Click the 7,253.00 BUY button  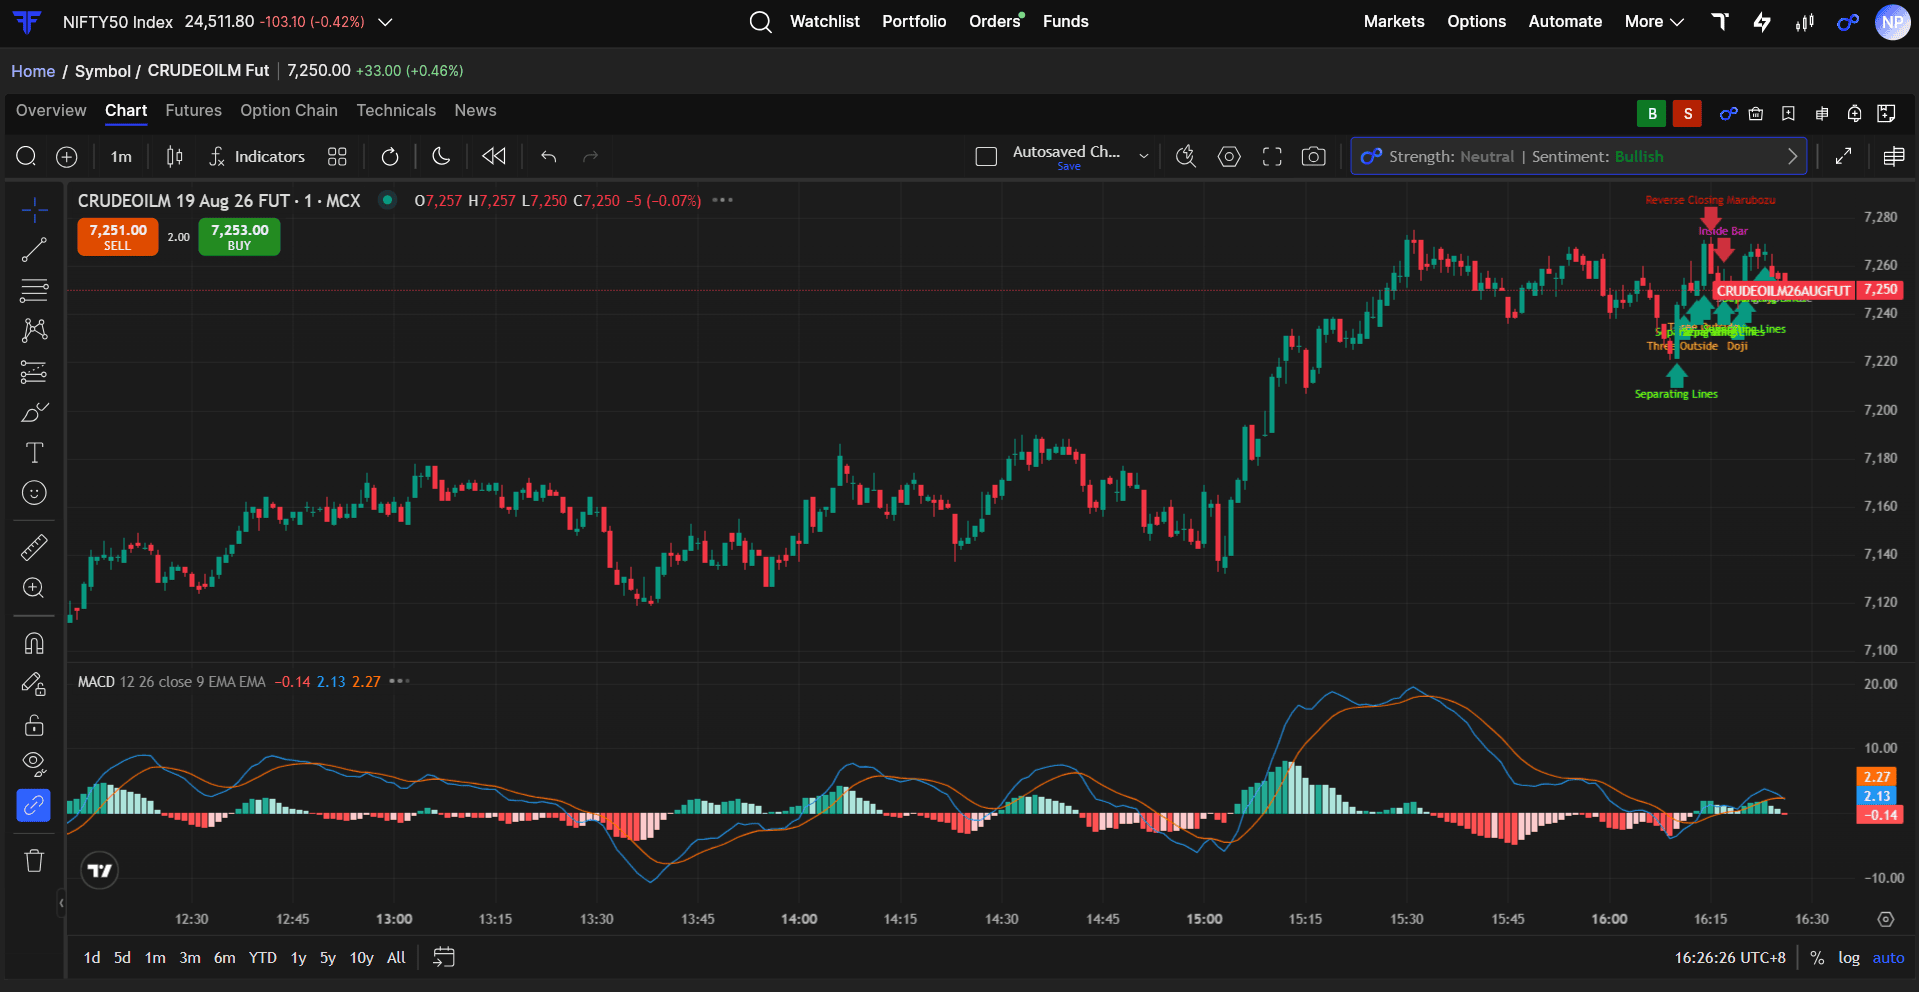pos(239,237)
